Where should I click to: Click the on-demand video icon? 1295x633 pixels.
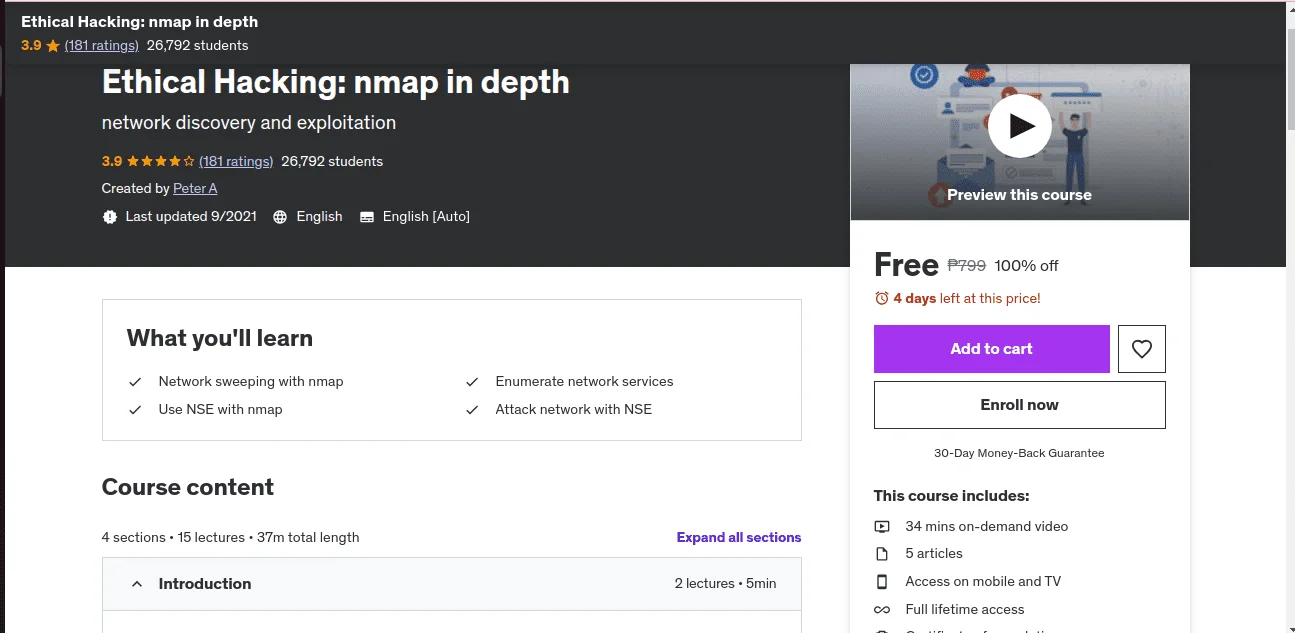click(882, 526)
